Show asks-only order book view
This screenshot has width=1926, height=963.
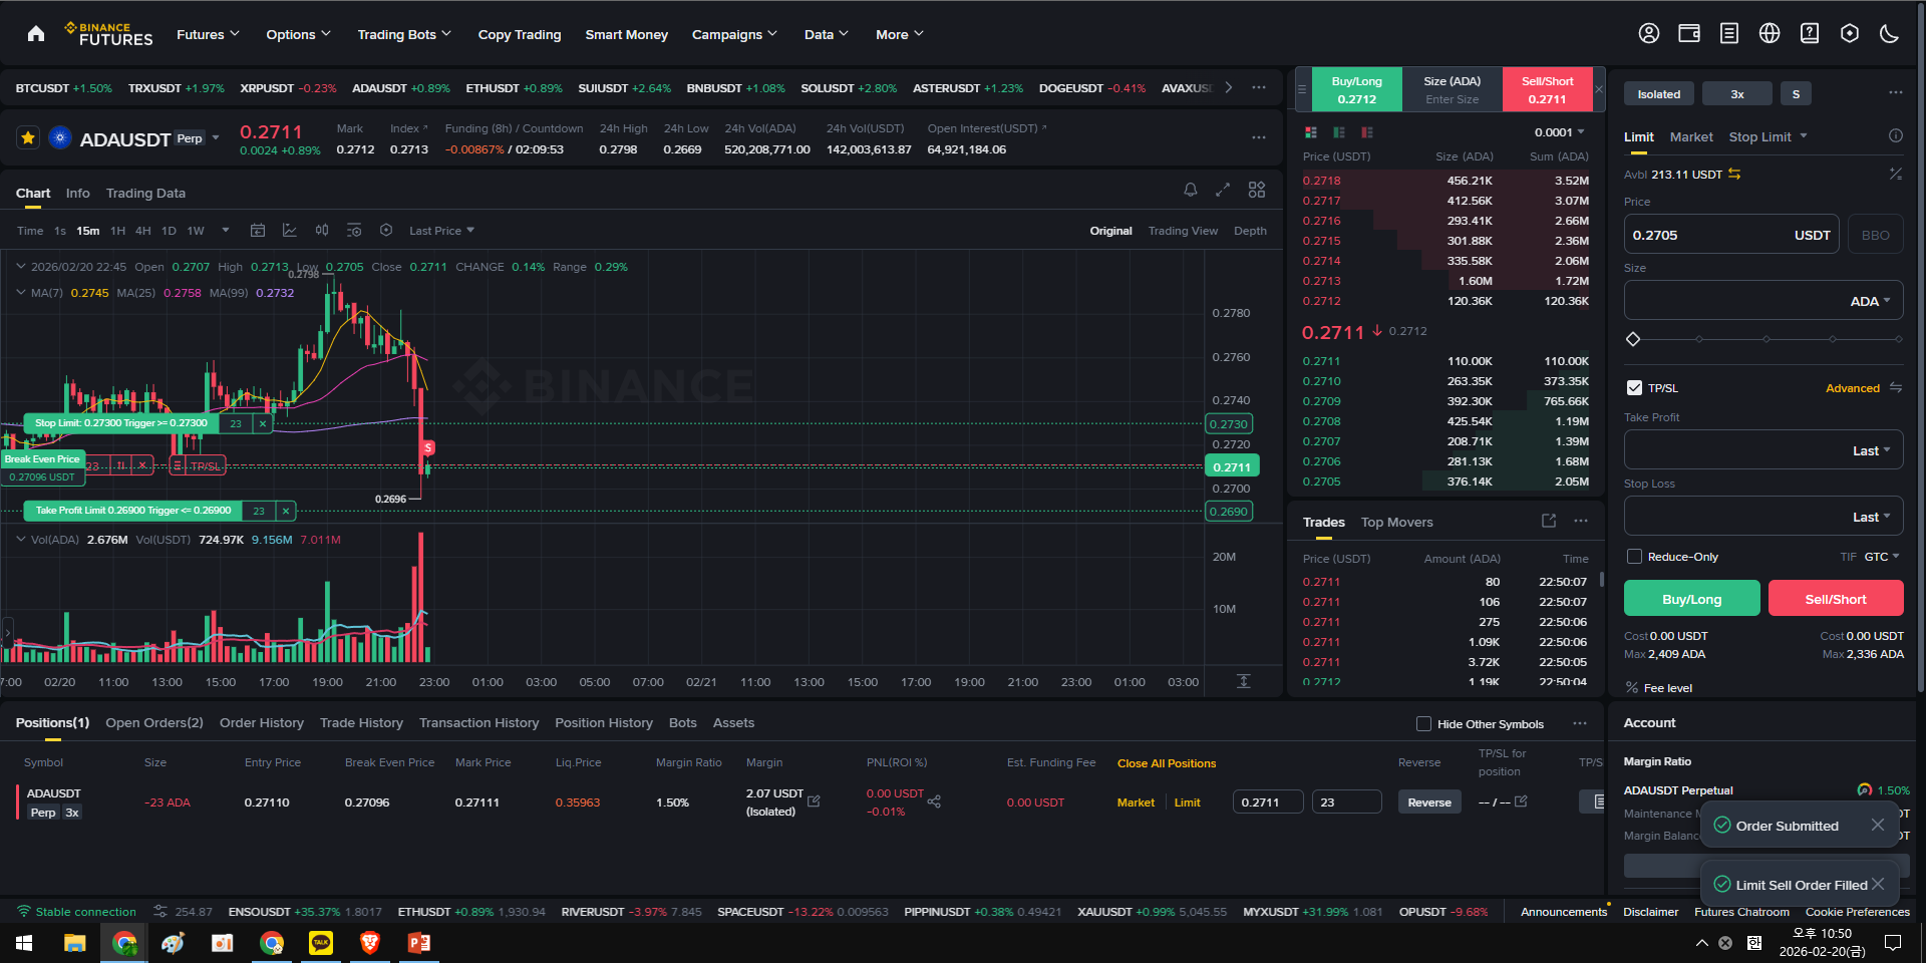click(x=1367, y=132)
